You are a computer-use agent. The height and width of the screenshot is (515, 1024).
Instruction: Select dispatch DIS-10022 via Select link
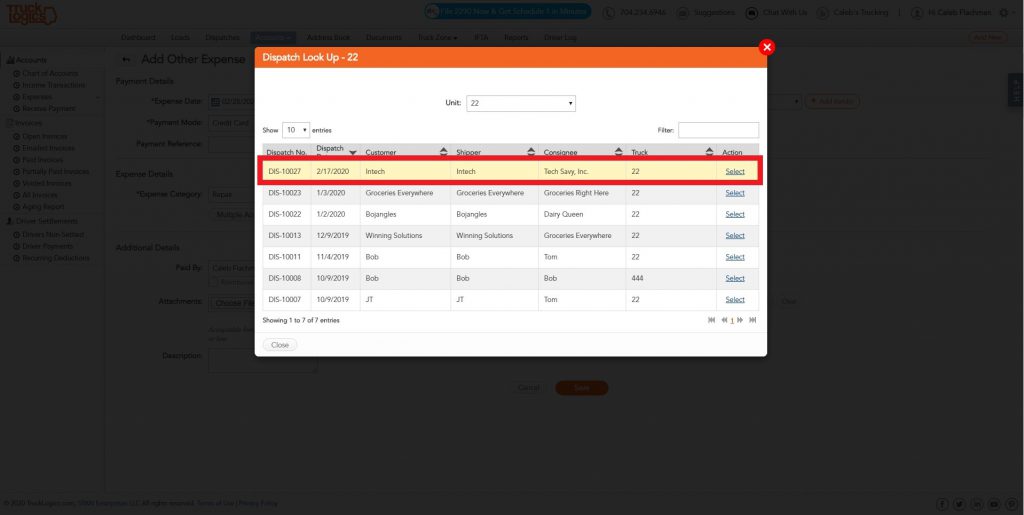tap(735, 214)
